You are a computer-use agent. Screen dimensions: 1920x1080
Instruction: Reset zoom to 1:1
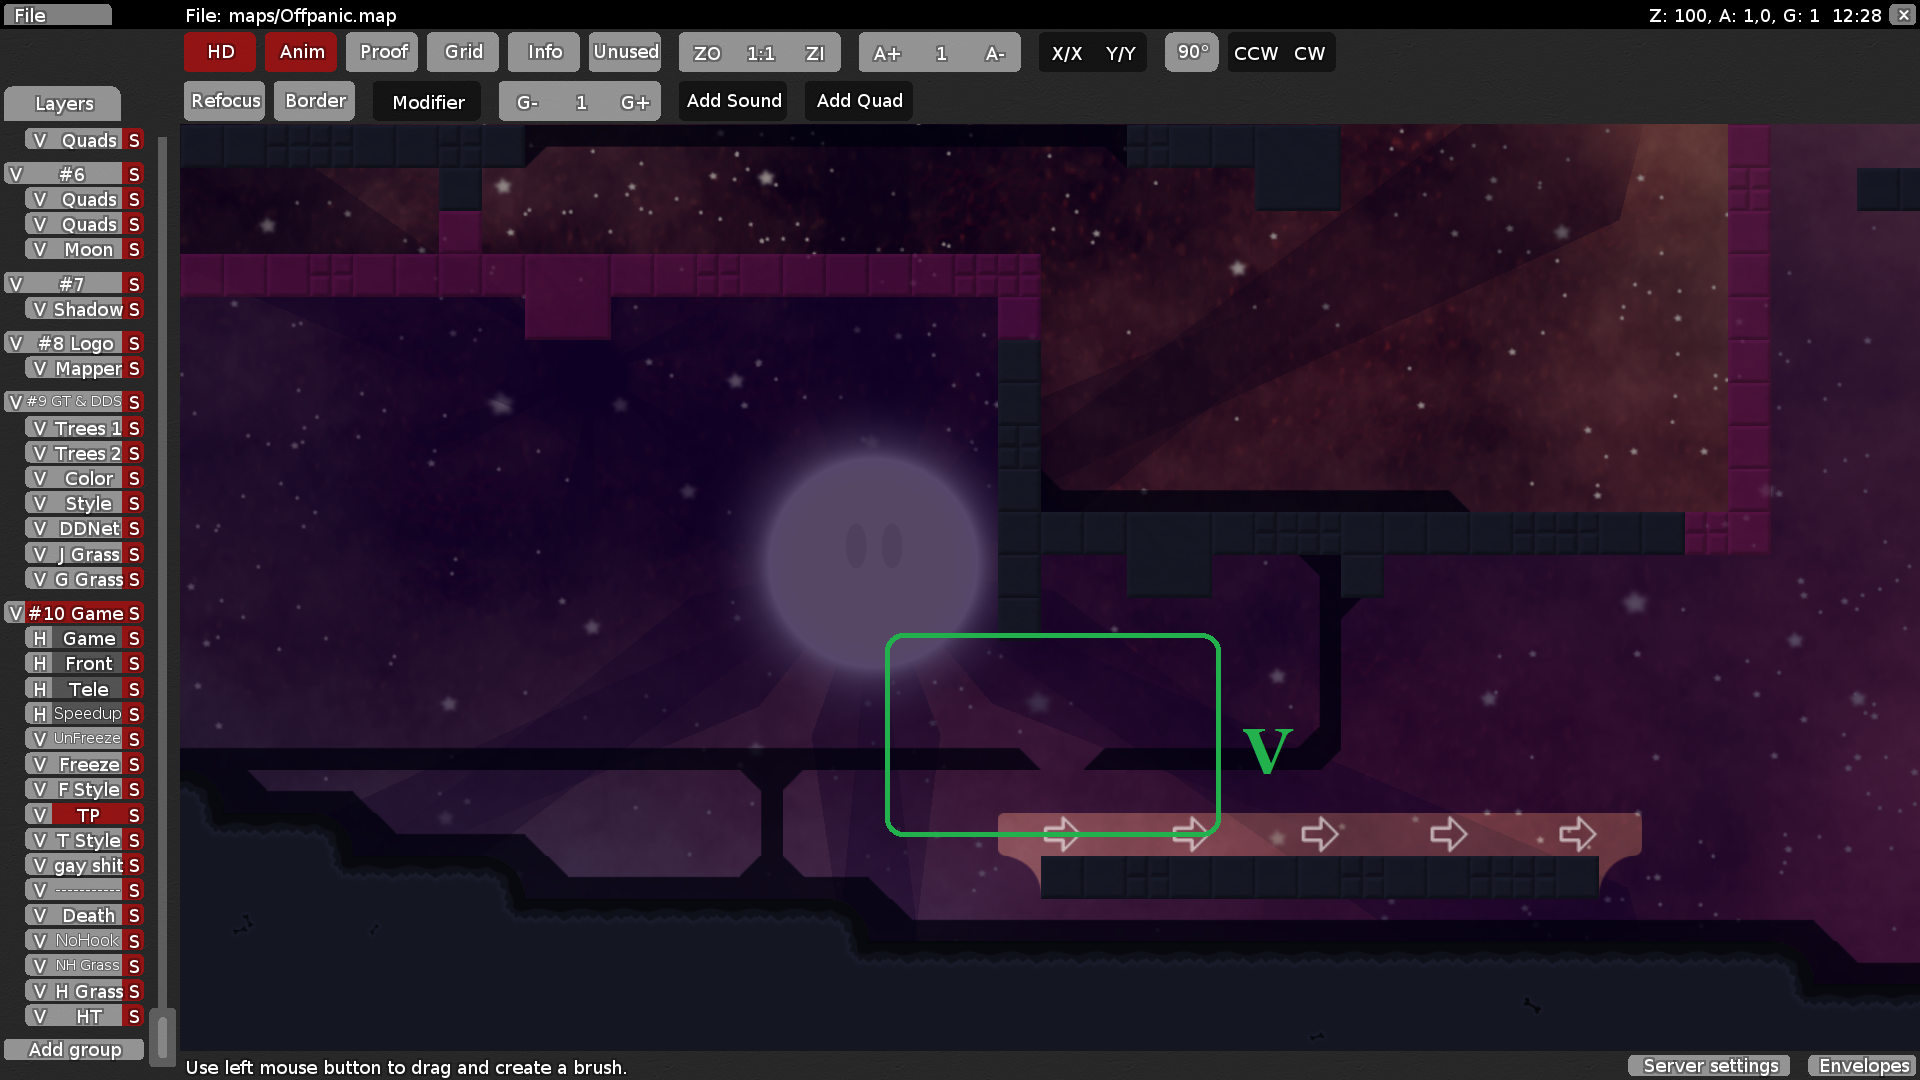[x=759, y=53]
